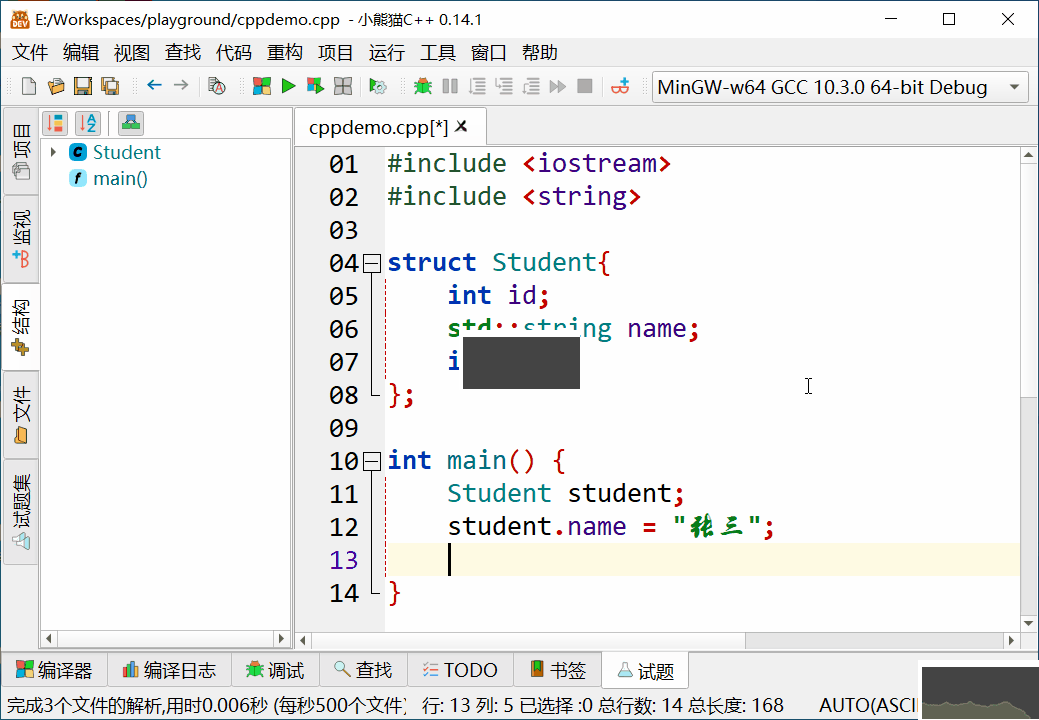The width and height of the screenshot is (1039, 720).
Task: Create a new file with the toolbar icon
Action: click(27, 87)
